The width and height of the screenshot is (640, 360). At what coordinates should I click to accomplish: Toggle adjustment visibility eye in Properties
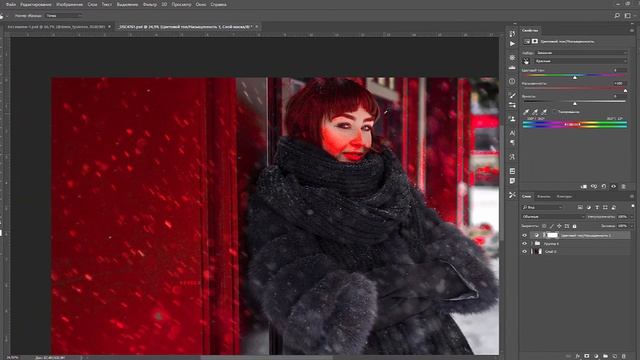click(x=613, y=187)
